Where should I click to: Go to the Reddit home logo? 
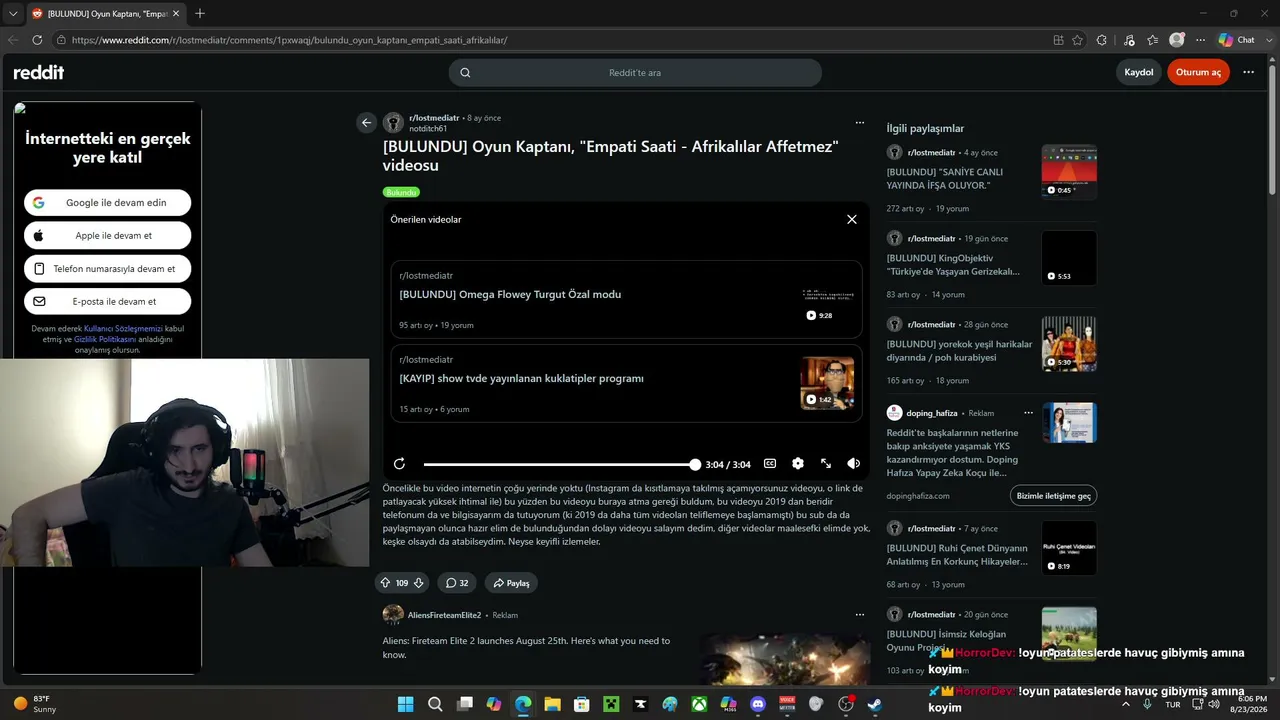38,72
